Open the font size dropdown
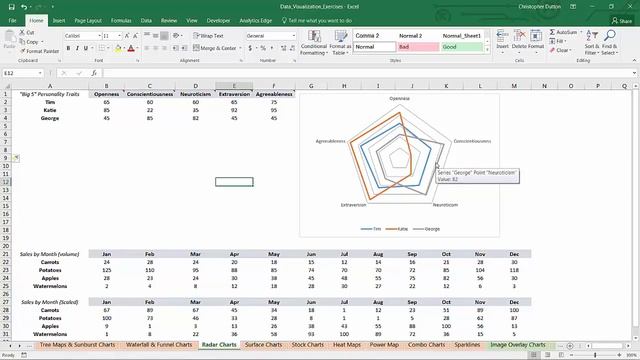 coord(119,36)
